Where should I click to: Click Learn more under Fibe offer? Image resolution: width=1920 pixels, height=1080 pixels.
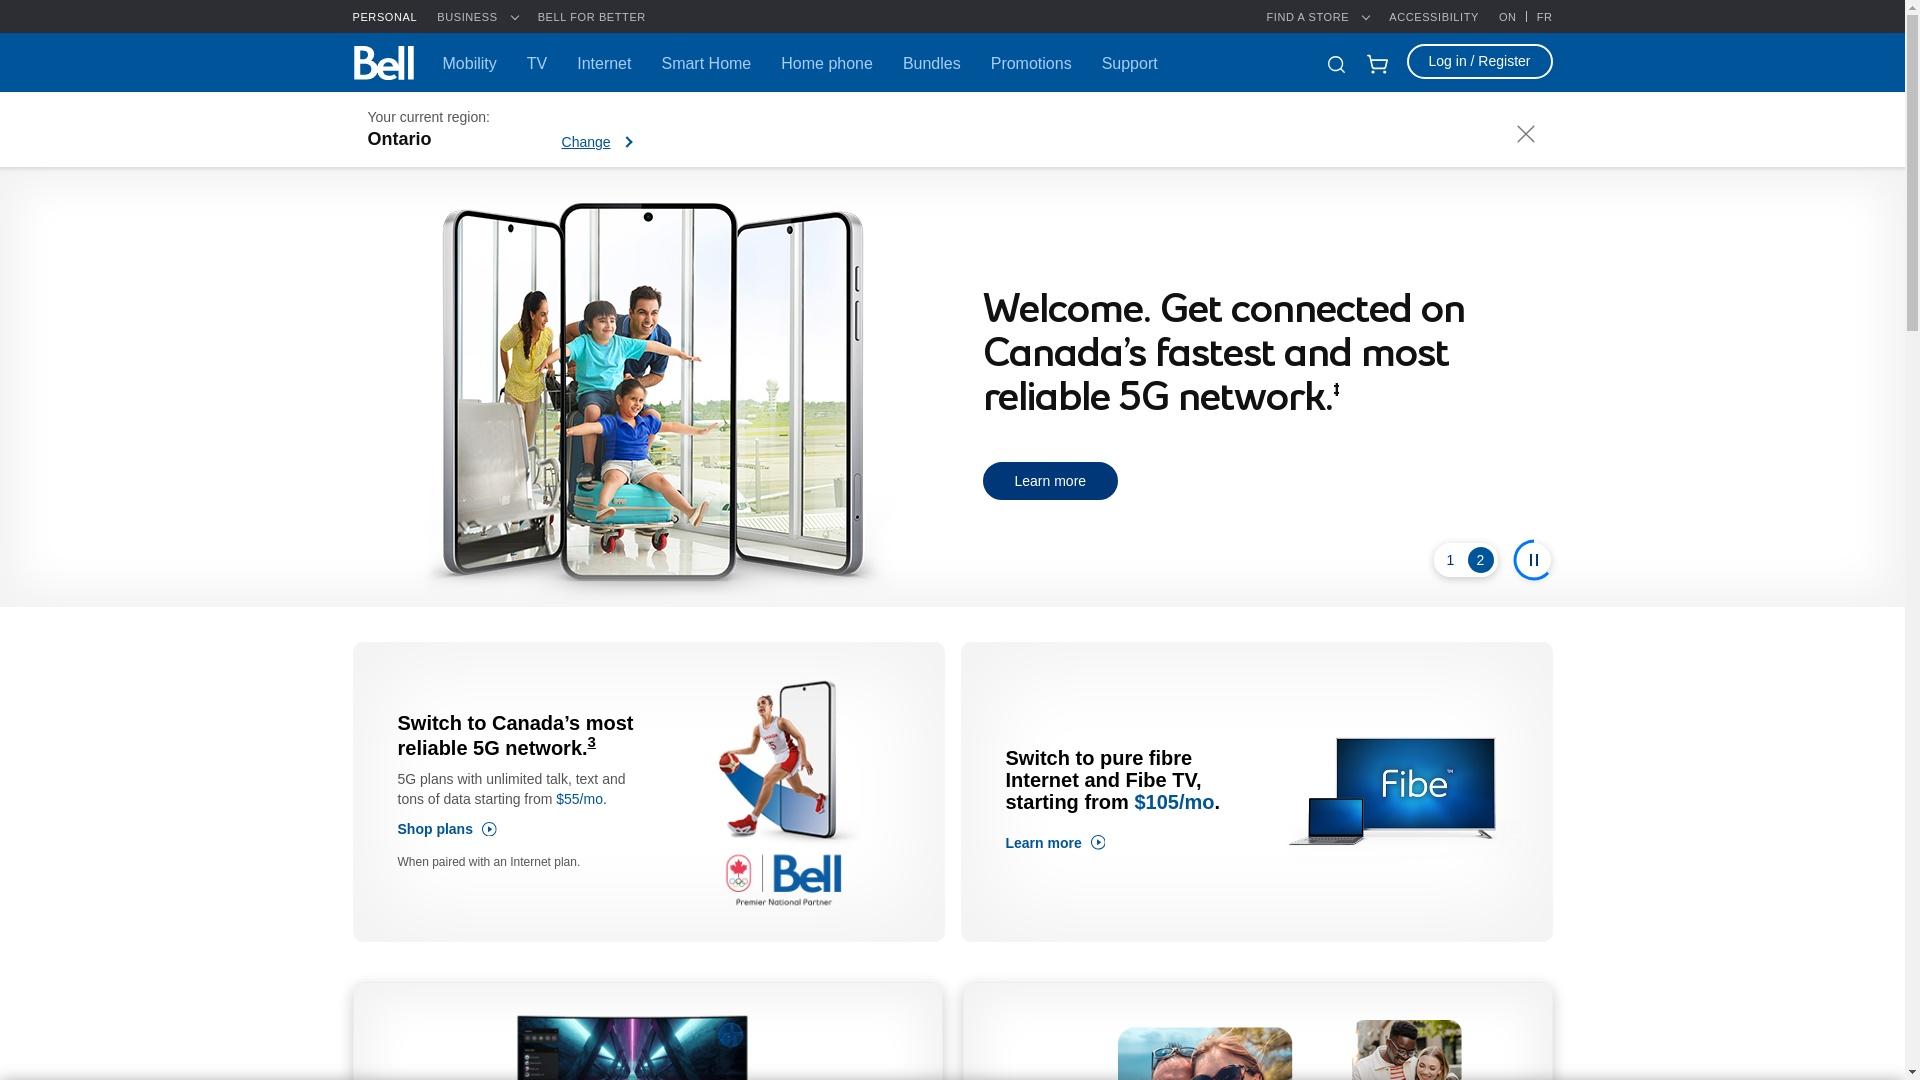pyautogui.click(x=1055, y=843)
